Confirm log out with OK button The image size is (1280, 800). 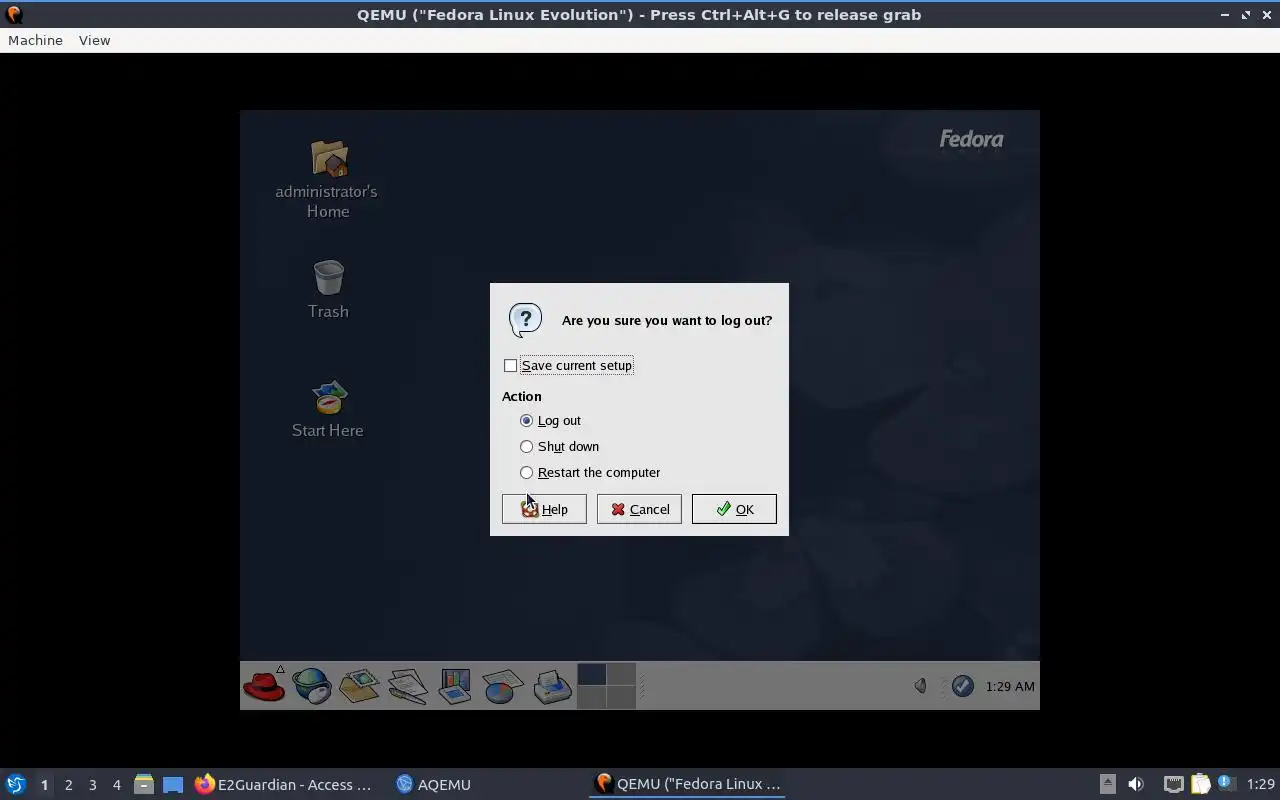(x=734, y=509)
